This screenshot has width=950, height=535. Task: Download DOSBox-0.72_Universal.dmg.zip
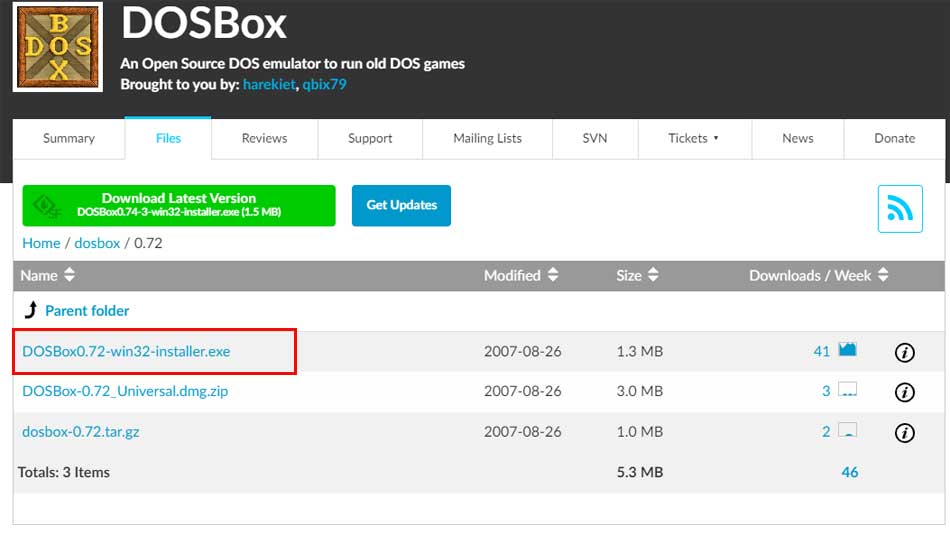coord(125,391)
